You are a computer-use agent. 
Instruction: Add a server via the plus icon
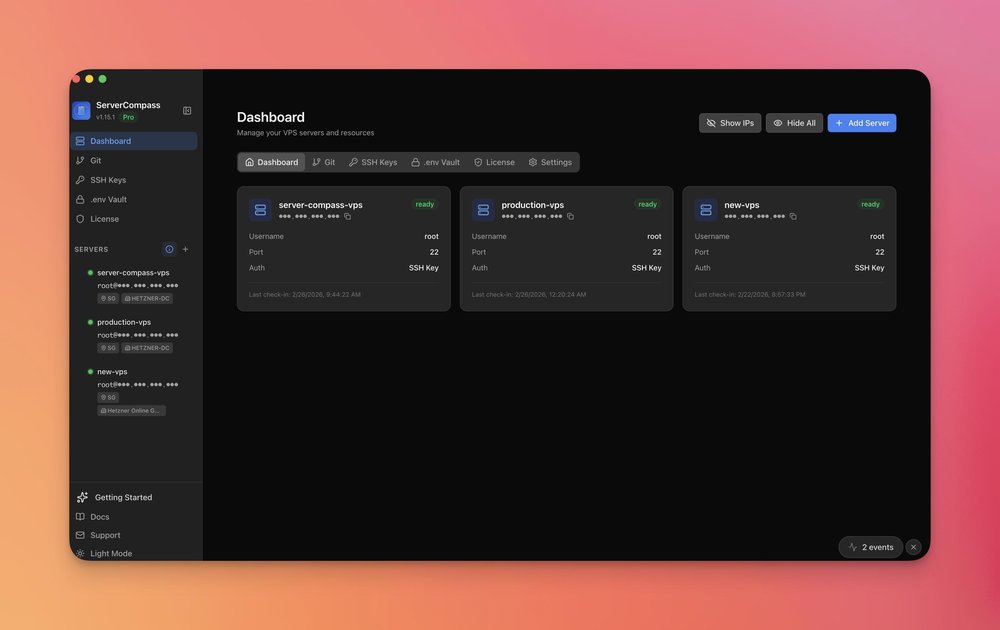(x=184, y=249)
